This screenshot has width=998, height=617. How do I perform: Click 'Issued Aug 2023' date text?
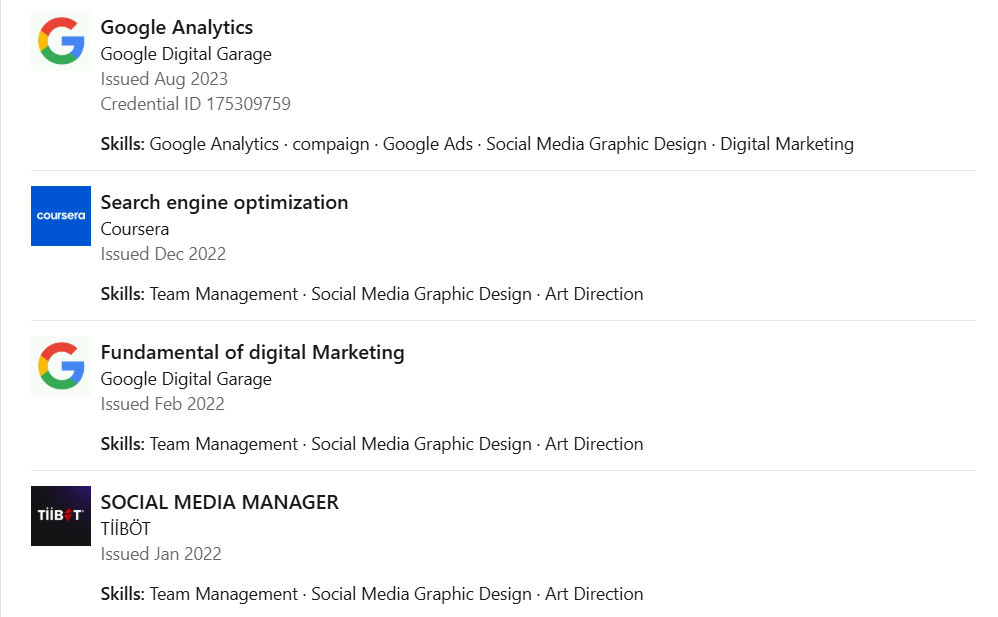(x=164, y=79)
